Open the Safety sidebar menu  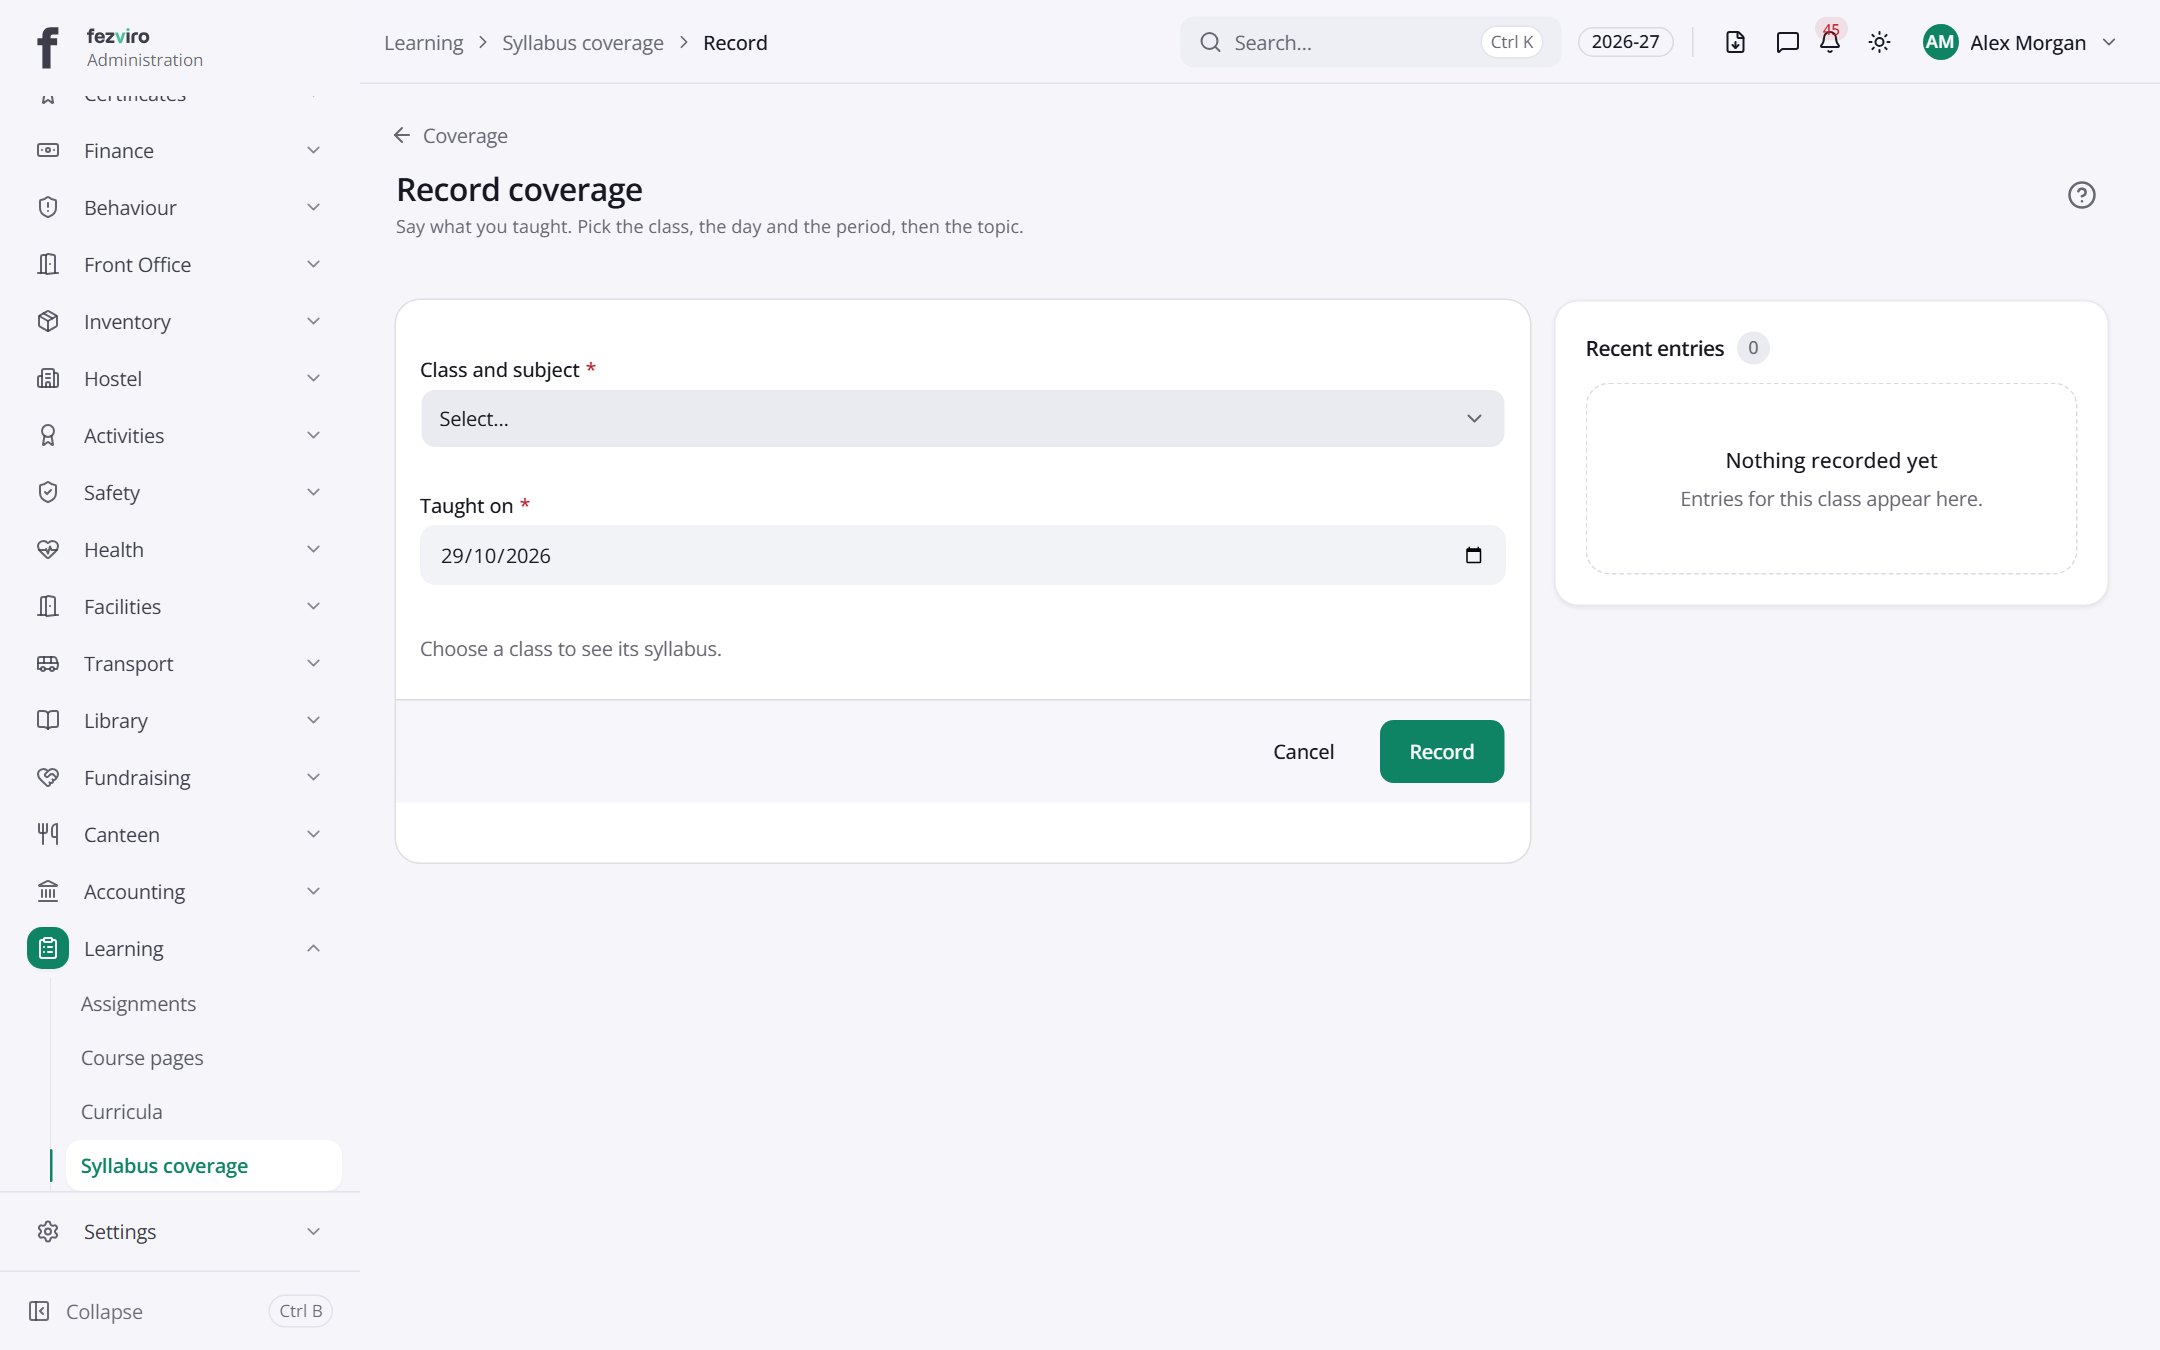(x=180, y=492)
